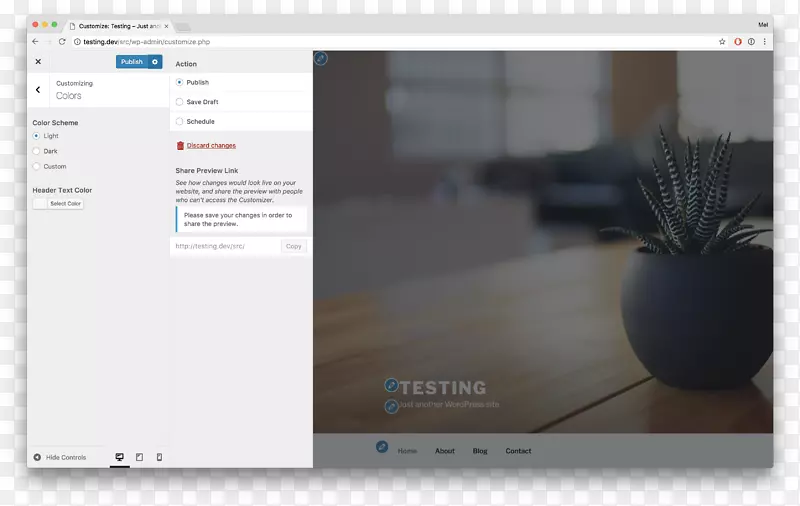The width and height of the screenshot is (800, 506).
Task: Click the Discard changes link
Action: tap(211, 145)
